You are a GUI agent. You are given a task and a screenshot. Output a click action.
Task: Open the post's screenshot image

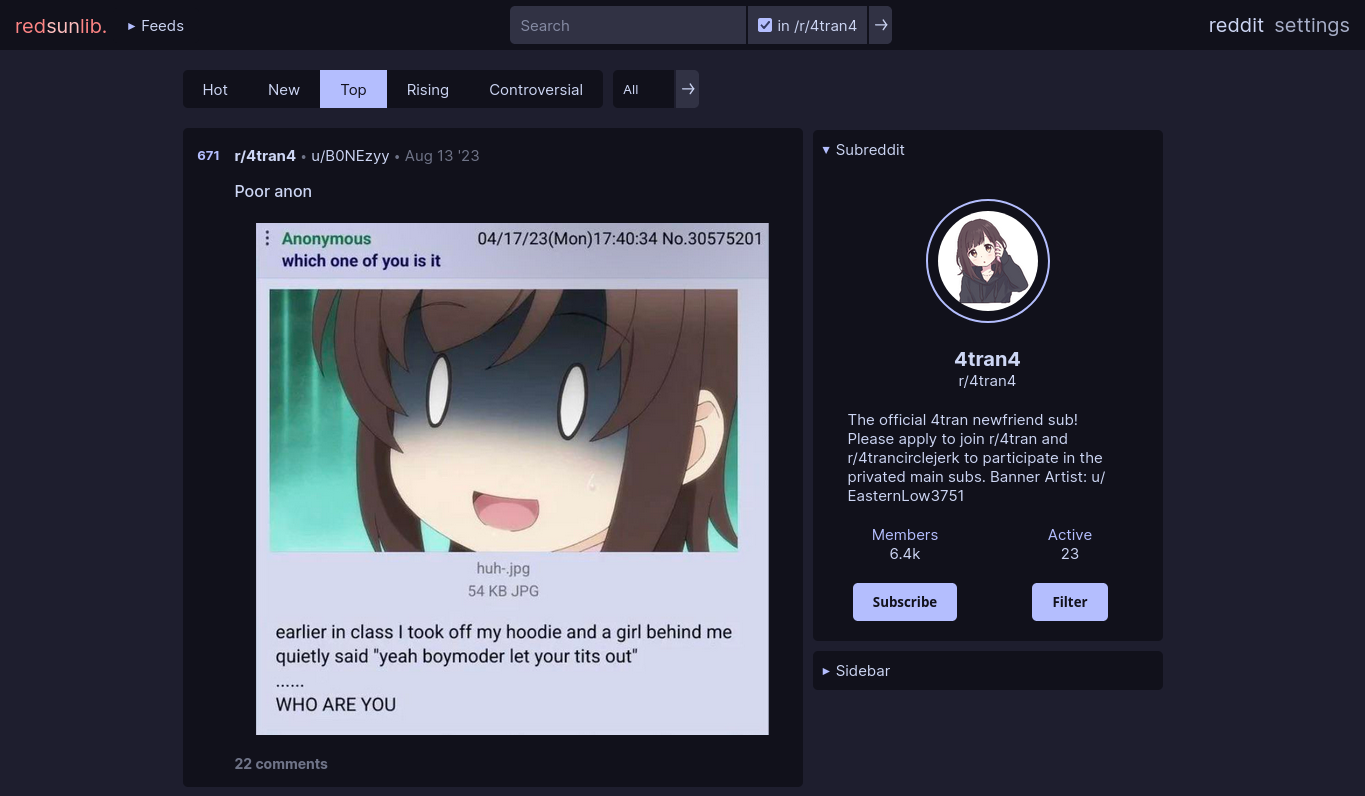pyautogui.click(x=512, y=479)
